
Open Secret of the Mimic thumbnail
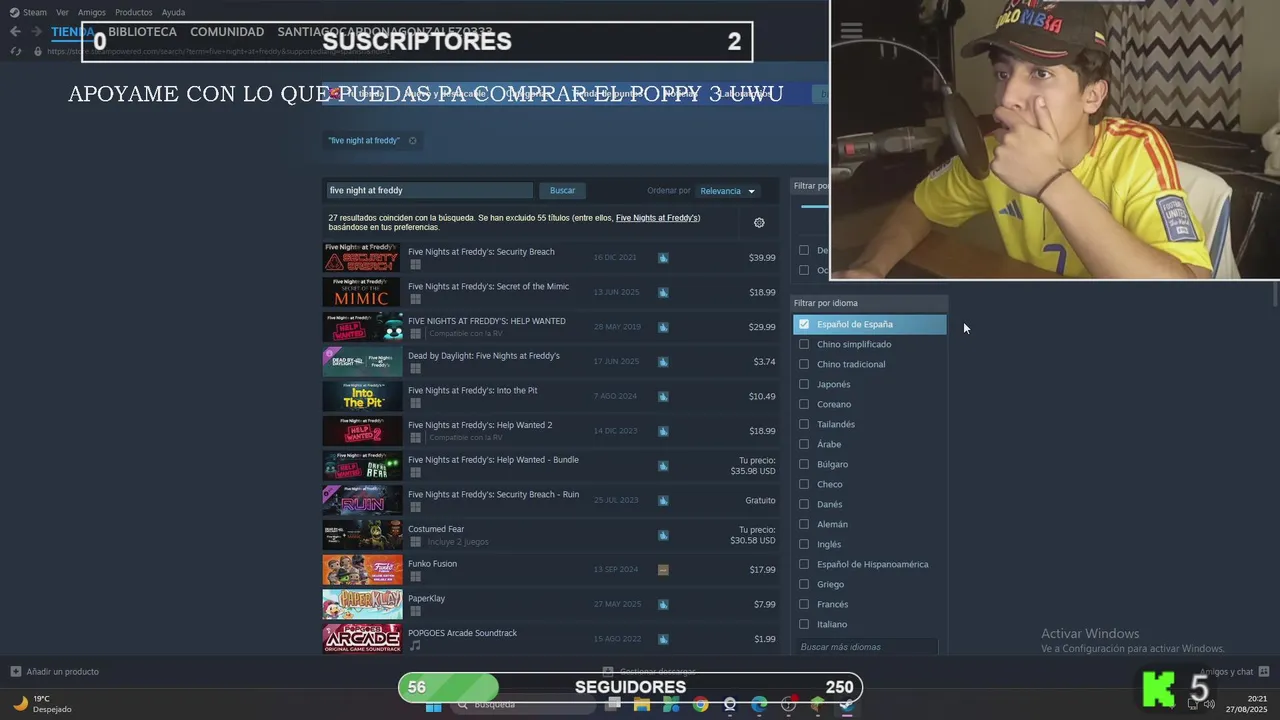click(362, 292)
